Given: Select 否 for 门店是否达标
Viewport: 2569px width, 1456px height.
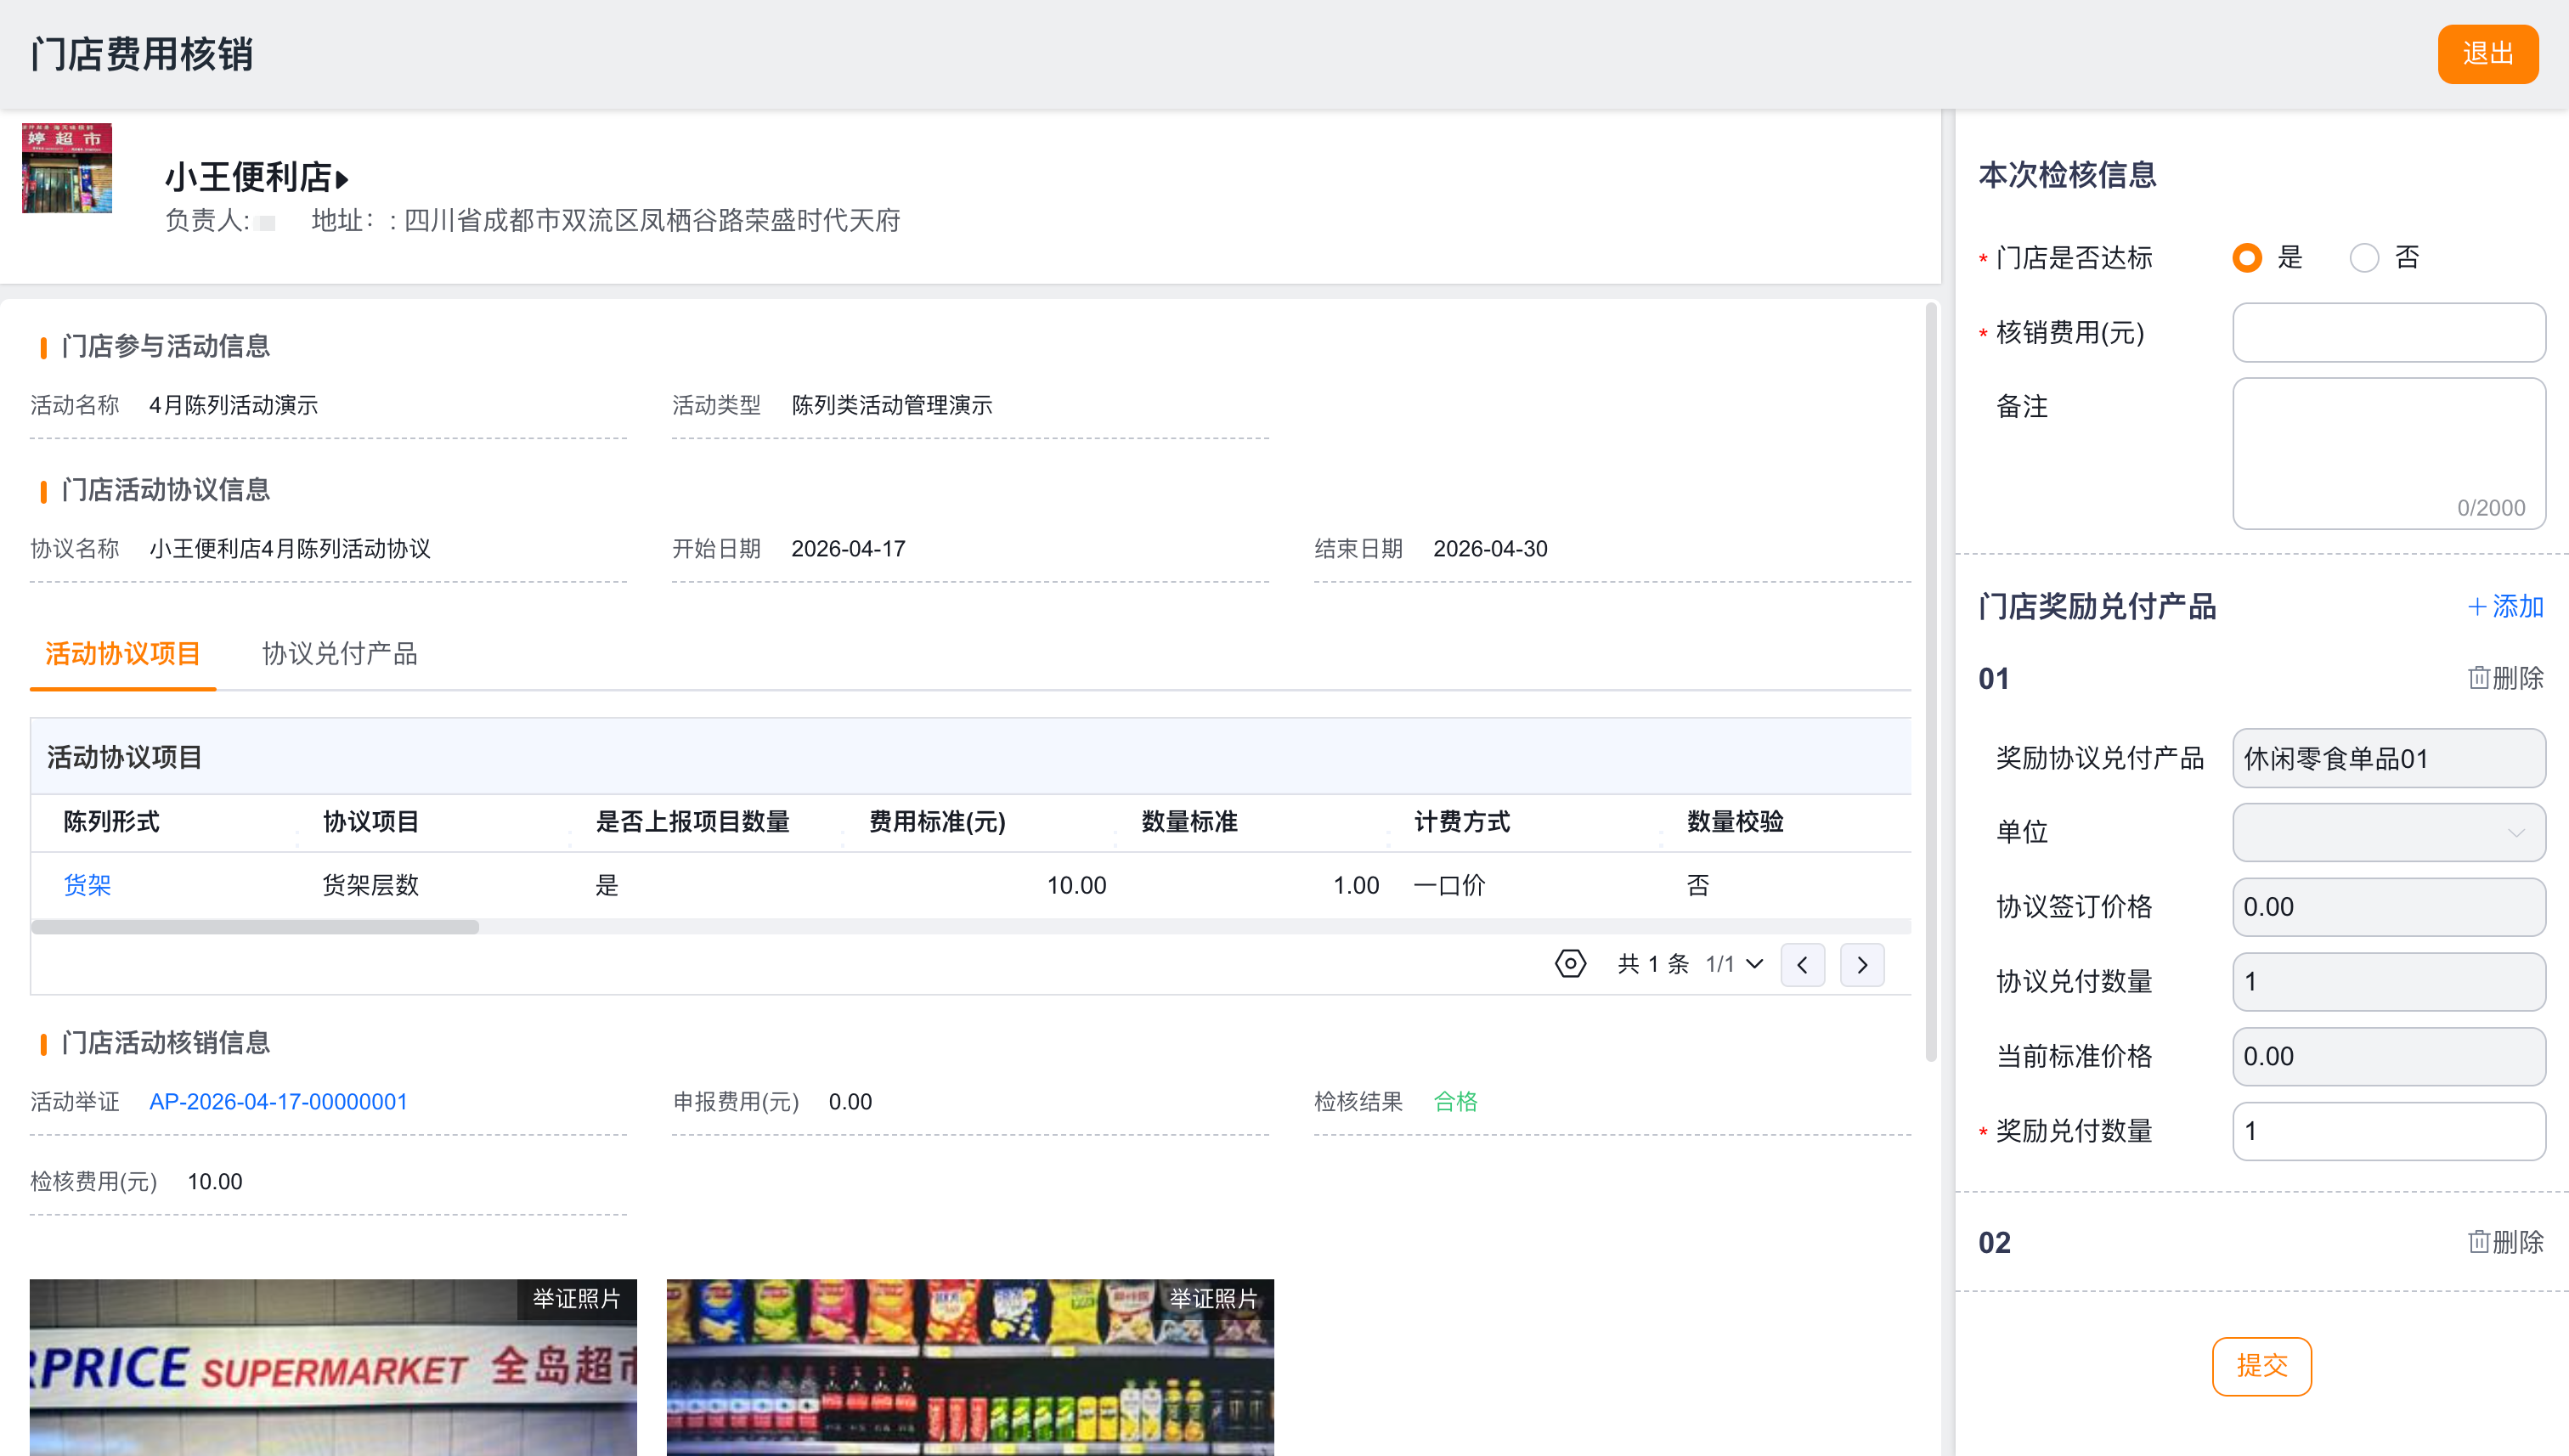Looking at the screenshot, I should coord(2364,258).
